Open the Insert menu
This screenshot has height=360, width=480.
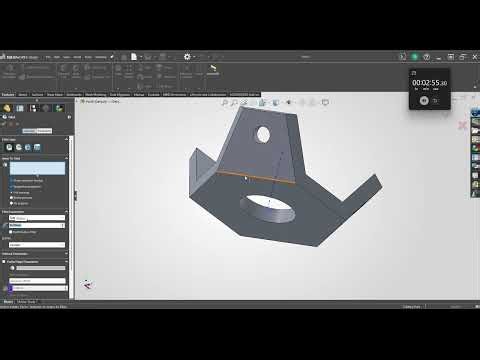(x=77, y=57)
